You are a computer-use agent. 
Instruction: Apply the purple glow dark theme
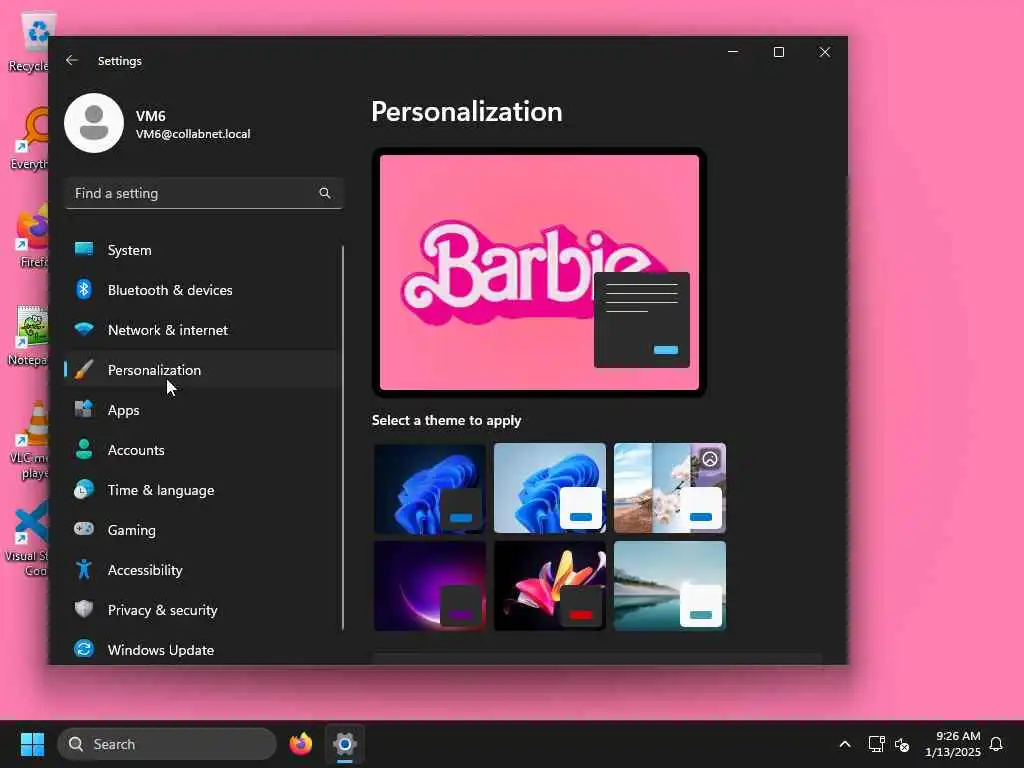coord(430,586)
